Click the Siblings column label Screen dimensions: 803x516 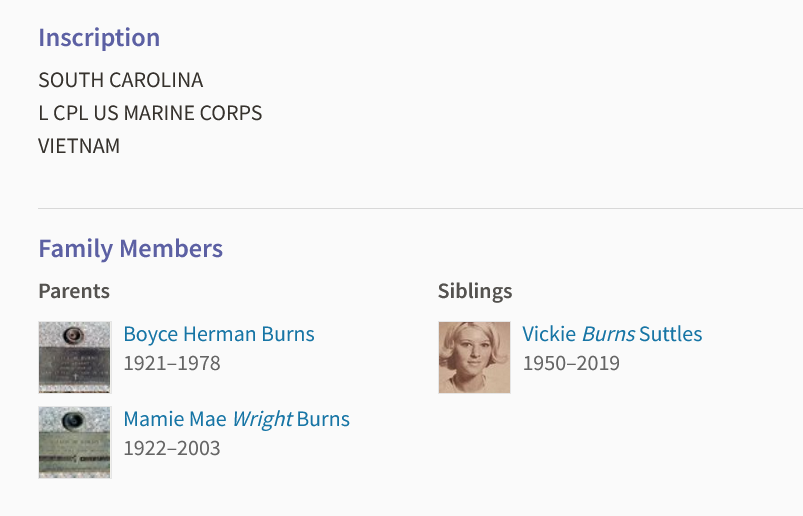tap(475, 291)
